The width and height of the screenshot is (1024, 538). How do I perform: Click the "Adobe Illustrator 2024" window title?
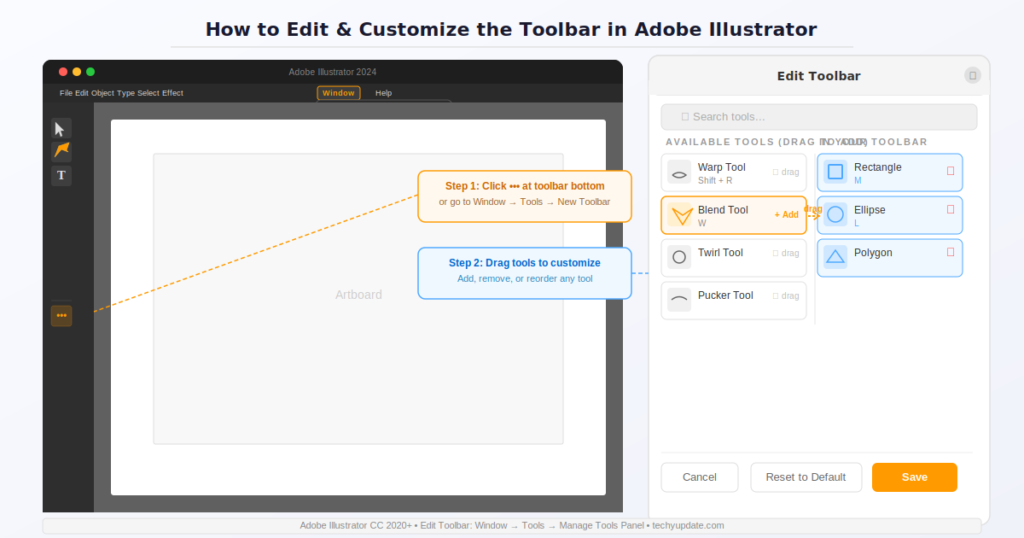[x=332, y=72]
